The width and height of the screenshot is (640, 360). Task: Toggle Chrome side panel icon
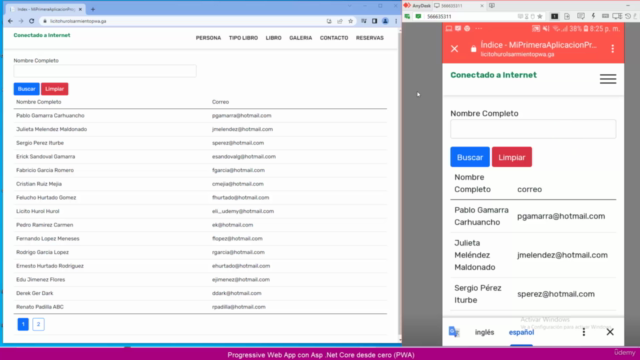point(374,21)
